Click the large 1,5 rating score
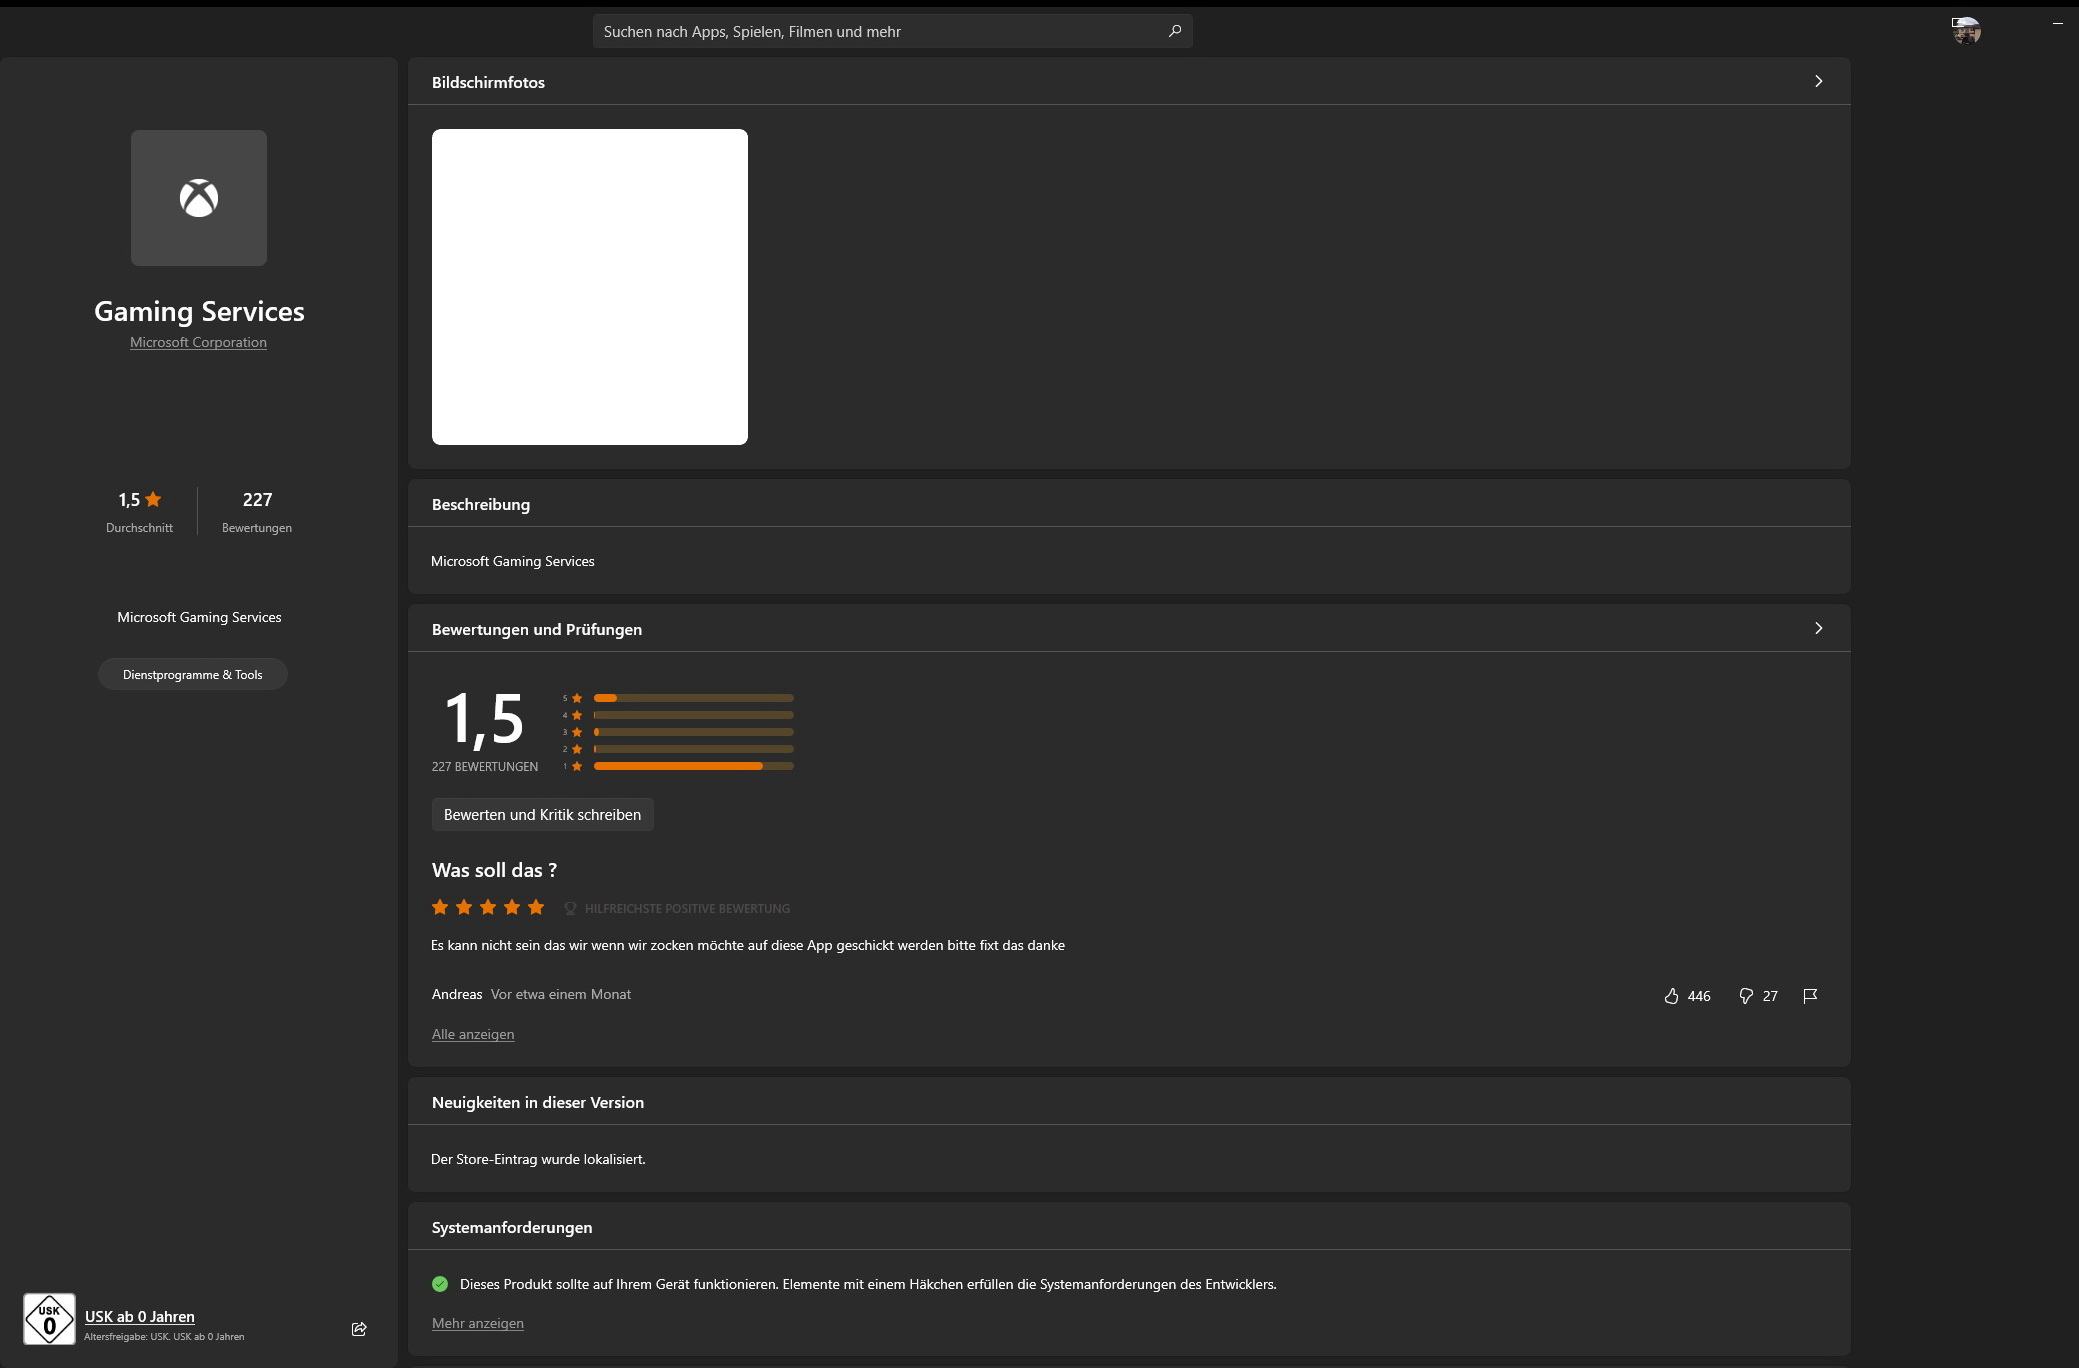 click(x=483, y=718)
